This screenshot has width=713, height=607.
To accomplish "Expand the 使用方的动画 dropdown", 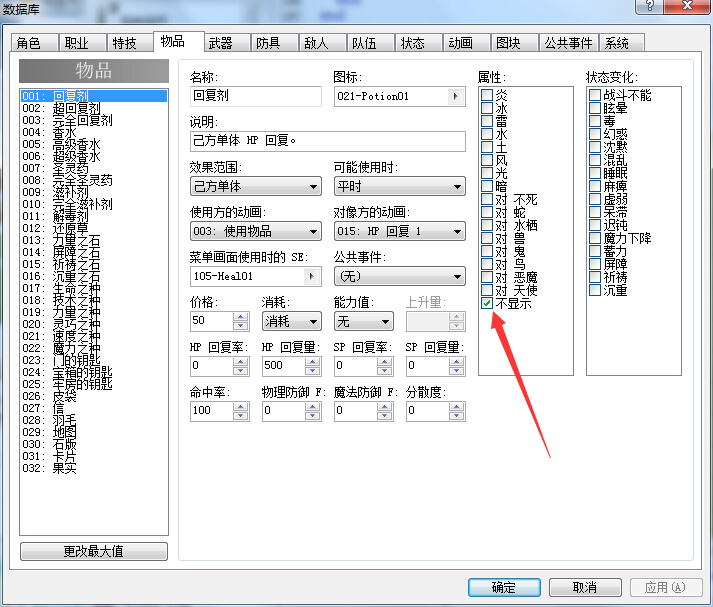I will [256, 231].
